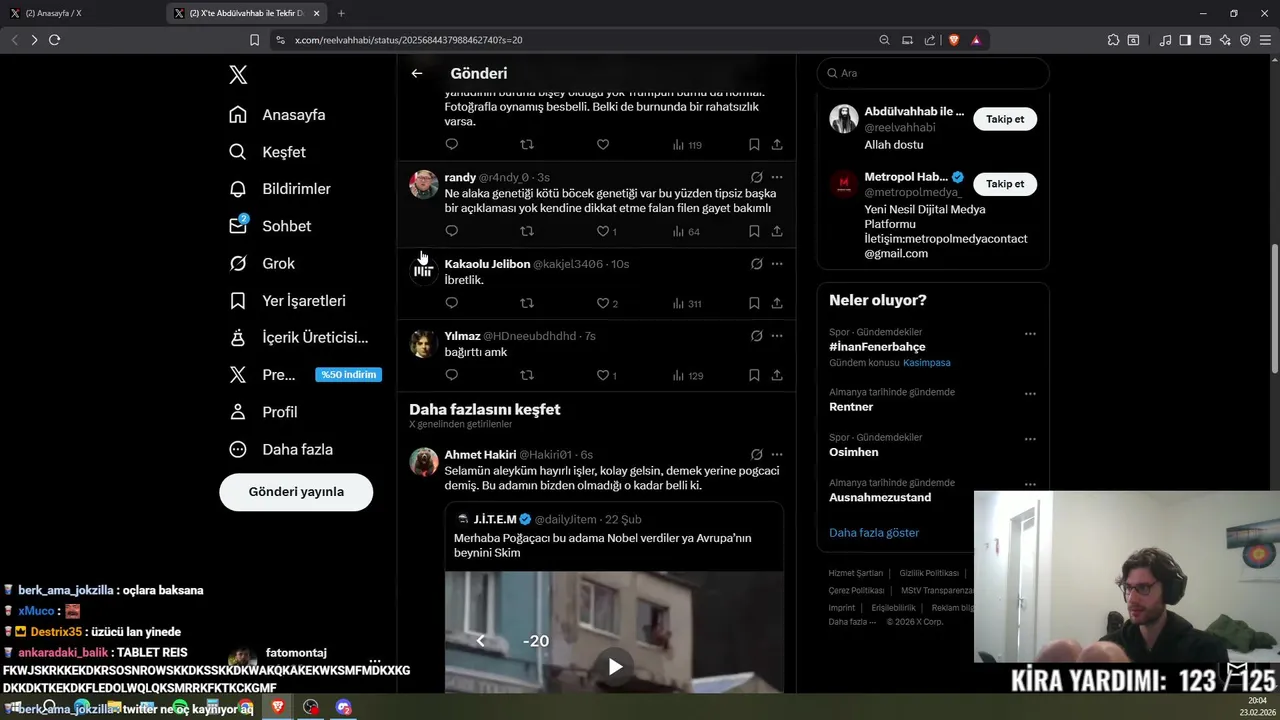The height and width of the screenshot is (720, 1280).
Task: Go back with the Gönderi back arrow
Action: (x=417, y=73)
